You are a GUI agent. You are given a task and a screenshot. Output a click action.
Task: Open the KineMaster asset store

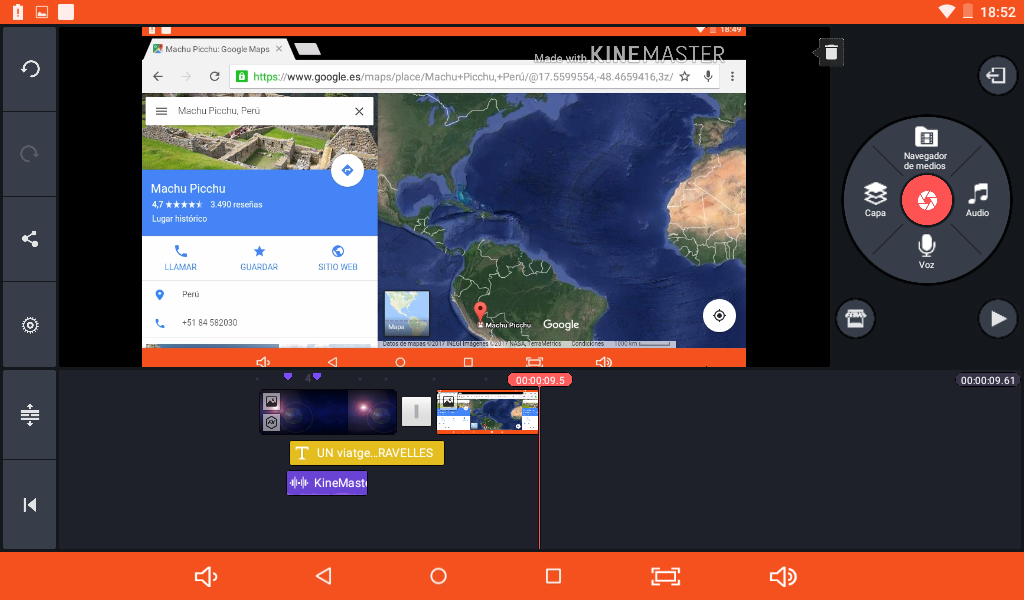(x=856, y=319)
